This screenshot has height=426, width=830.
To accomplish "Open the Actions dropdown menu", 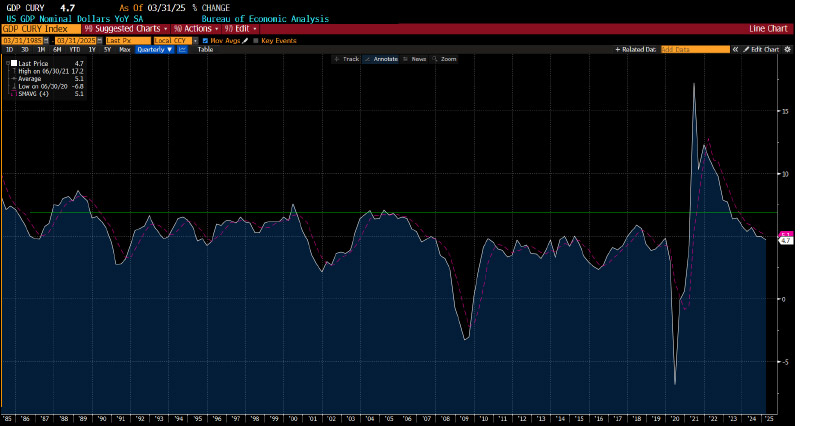I will pos(196,29).
